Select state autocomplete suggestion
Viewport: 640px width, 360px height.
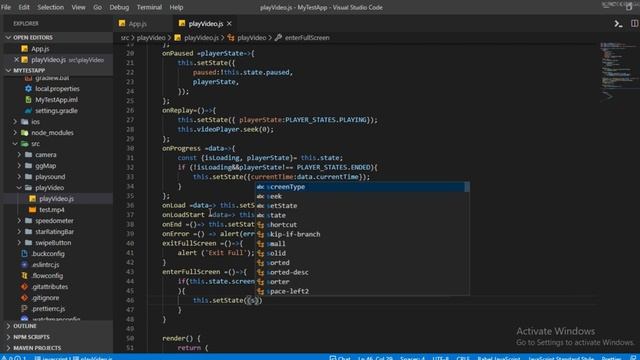click(362, 216)
